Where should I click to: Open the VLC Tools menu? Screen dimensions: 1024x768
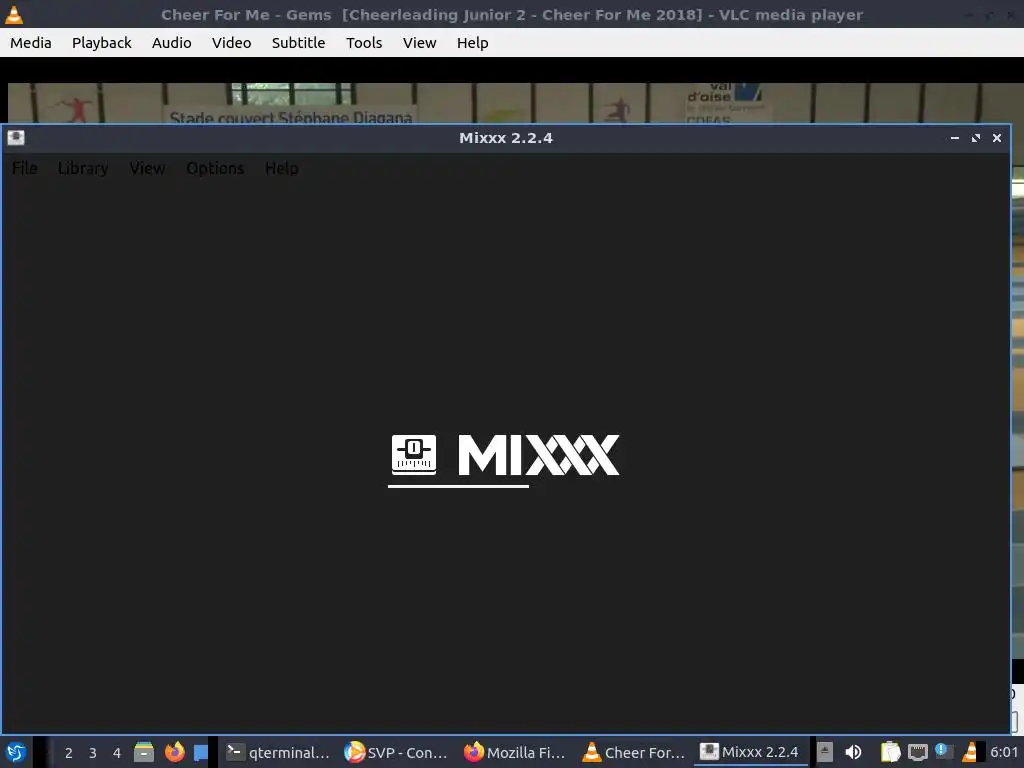[x=364, y=43]
